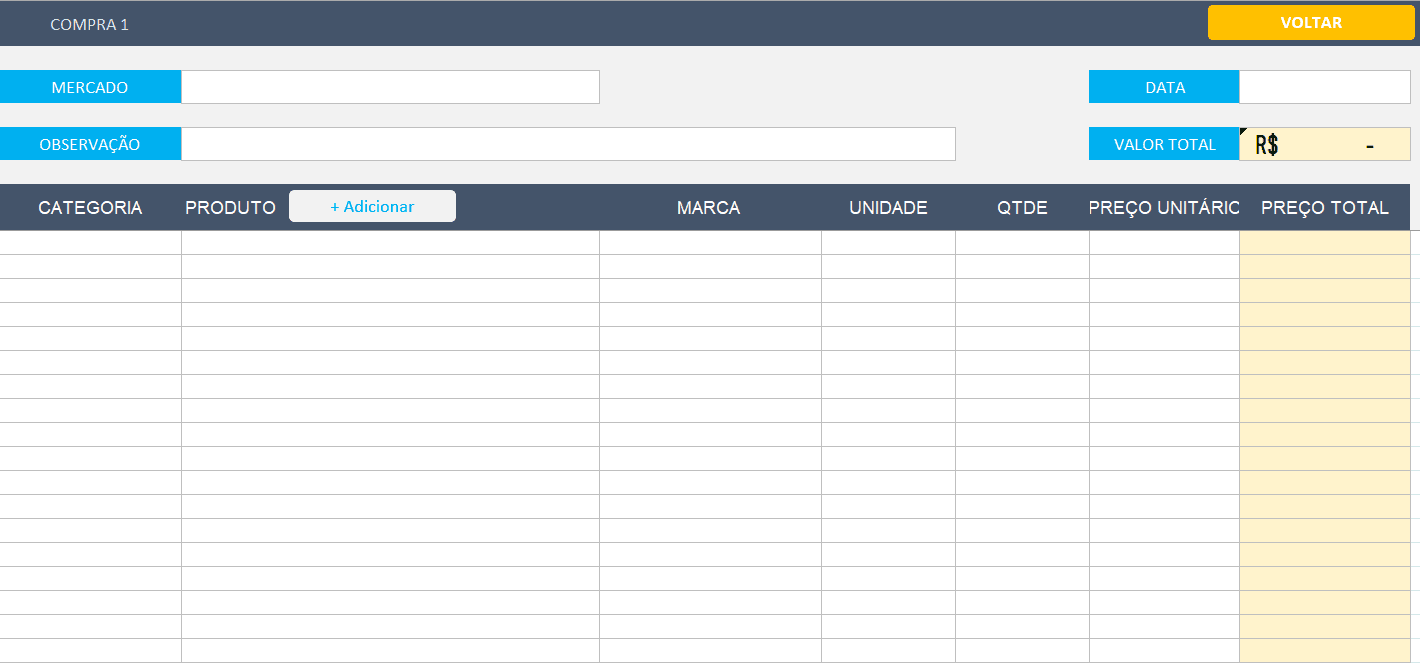The width and height of the screenshot is (1420, 663).
Task: Select first empty cell under QTDE
Action: 1022,243
